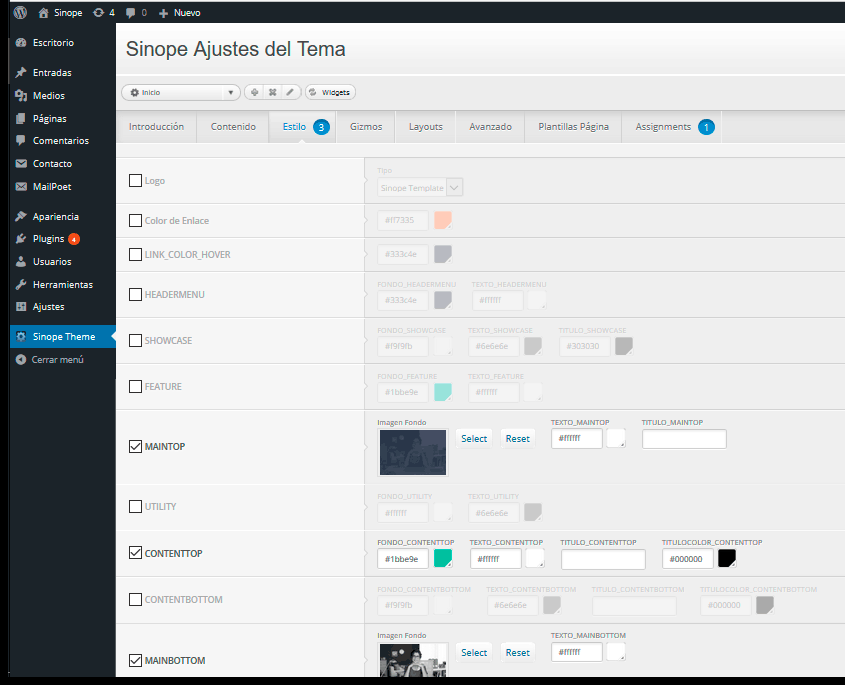The width and height of the screenshot is (845, 685).
Task: Click the pencil edit preset icon
Action: 290,92
